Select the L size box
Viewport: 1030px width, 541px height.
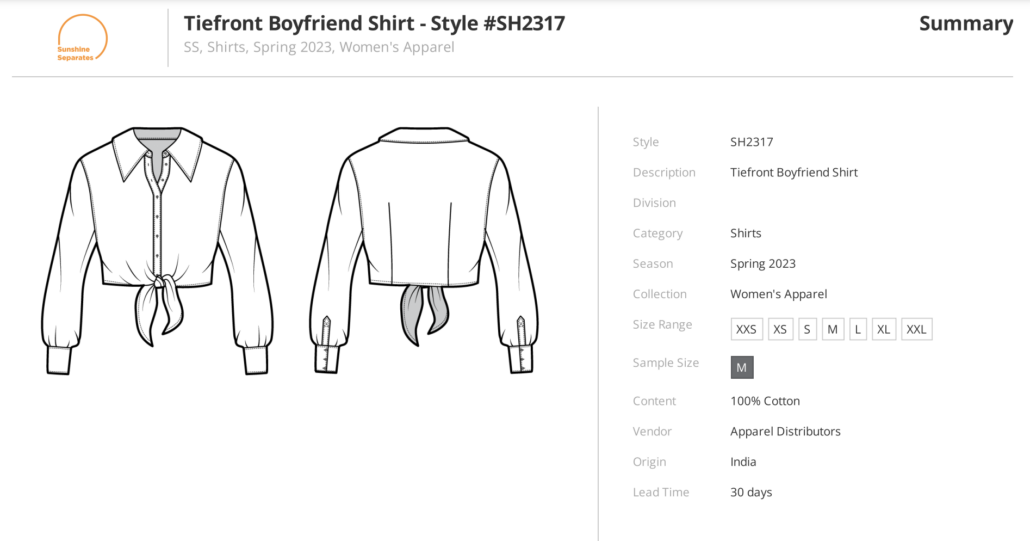[x=858, y=329]
